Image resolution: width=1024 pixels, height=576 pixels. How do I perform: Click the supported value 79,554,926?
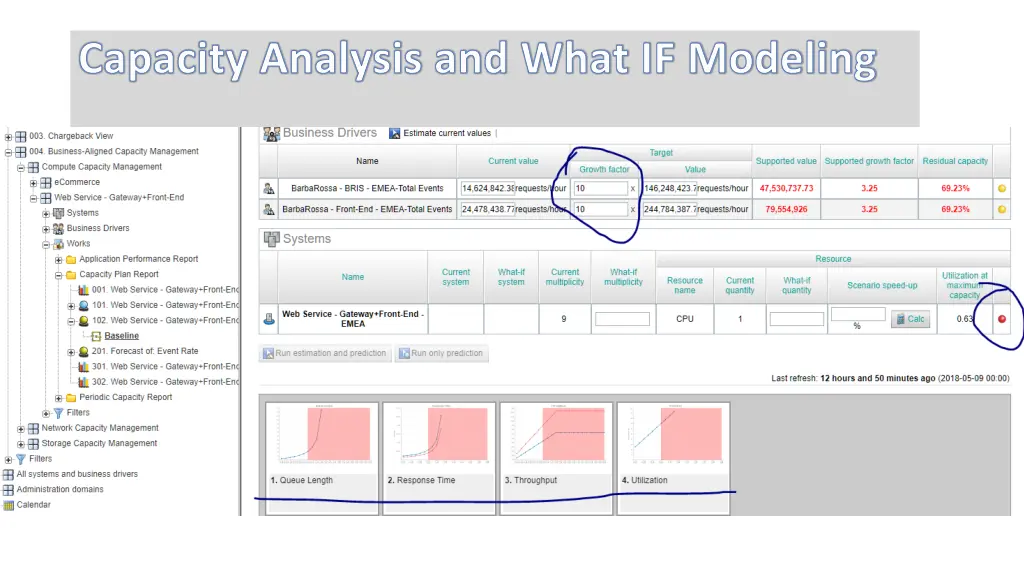(786, 210)
